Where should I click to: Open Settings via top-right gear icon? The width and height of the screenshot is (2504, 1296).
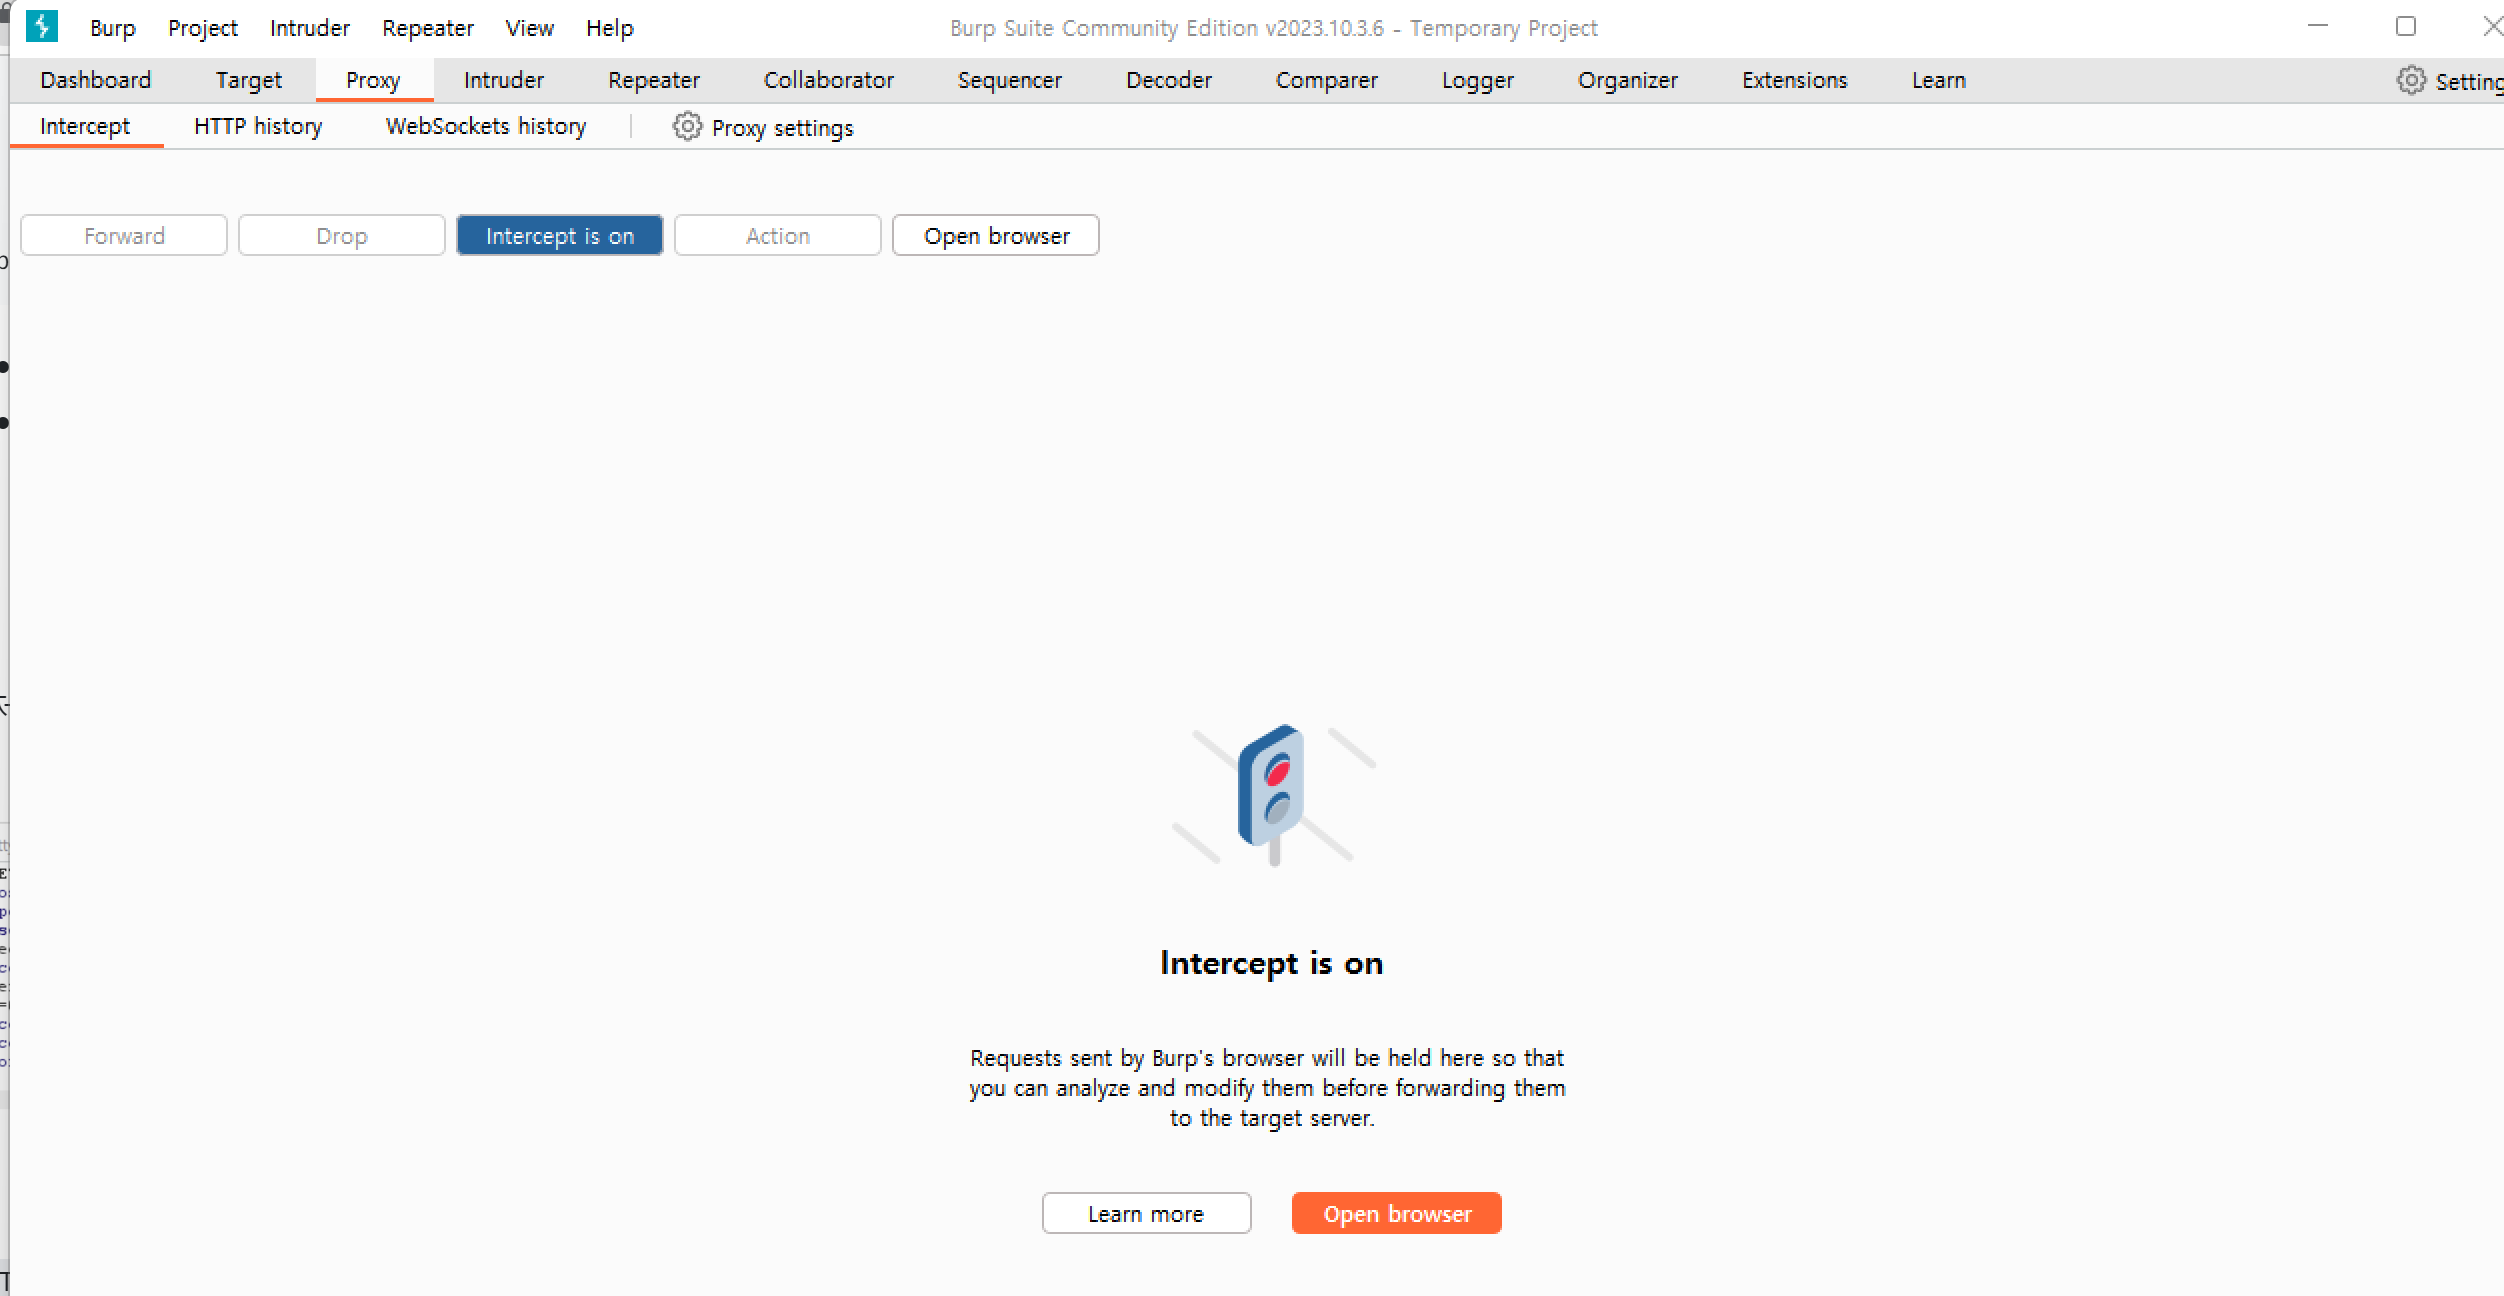point(2411,80)
